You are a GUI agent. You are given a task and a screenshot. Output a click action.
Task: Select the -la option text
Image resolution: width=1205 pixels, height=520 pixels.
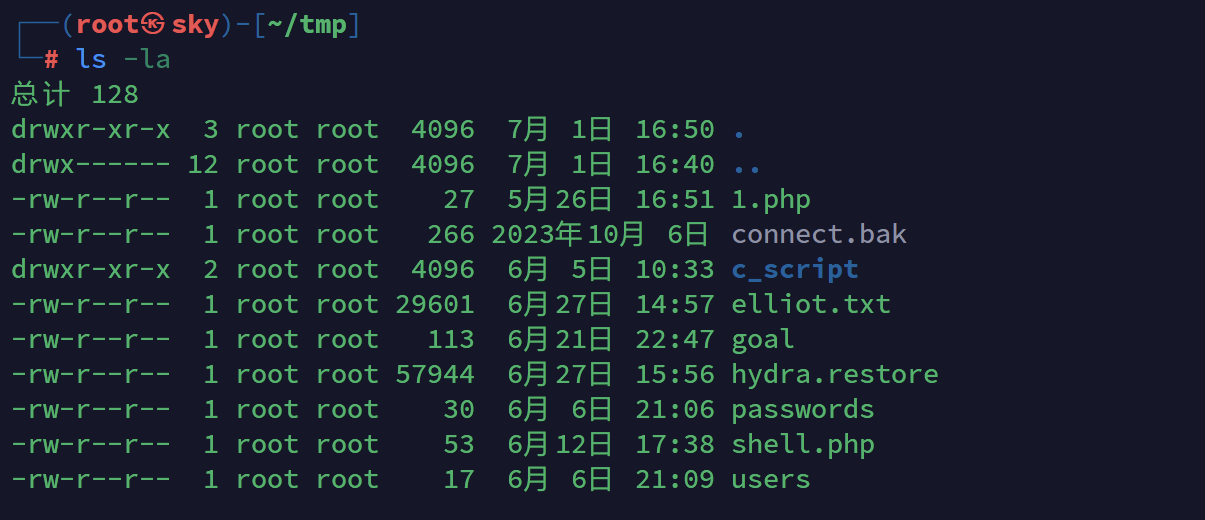tap(147, 60)
